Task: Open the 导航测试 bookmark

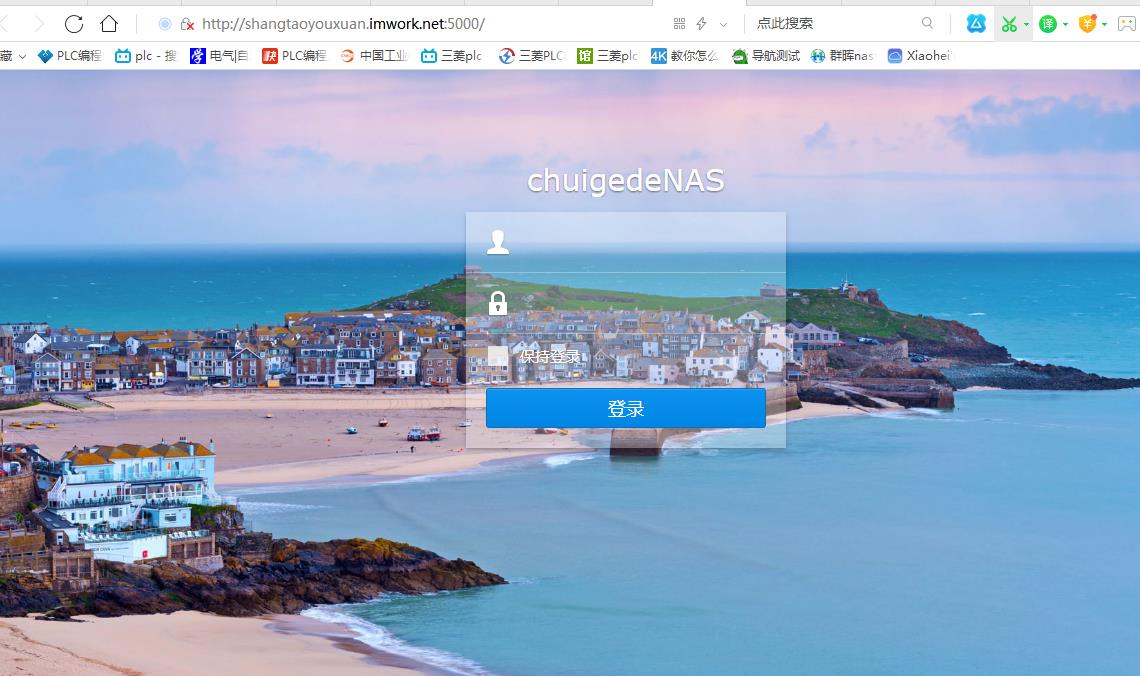Action: (766, 56)
